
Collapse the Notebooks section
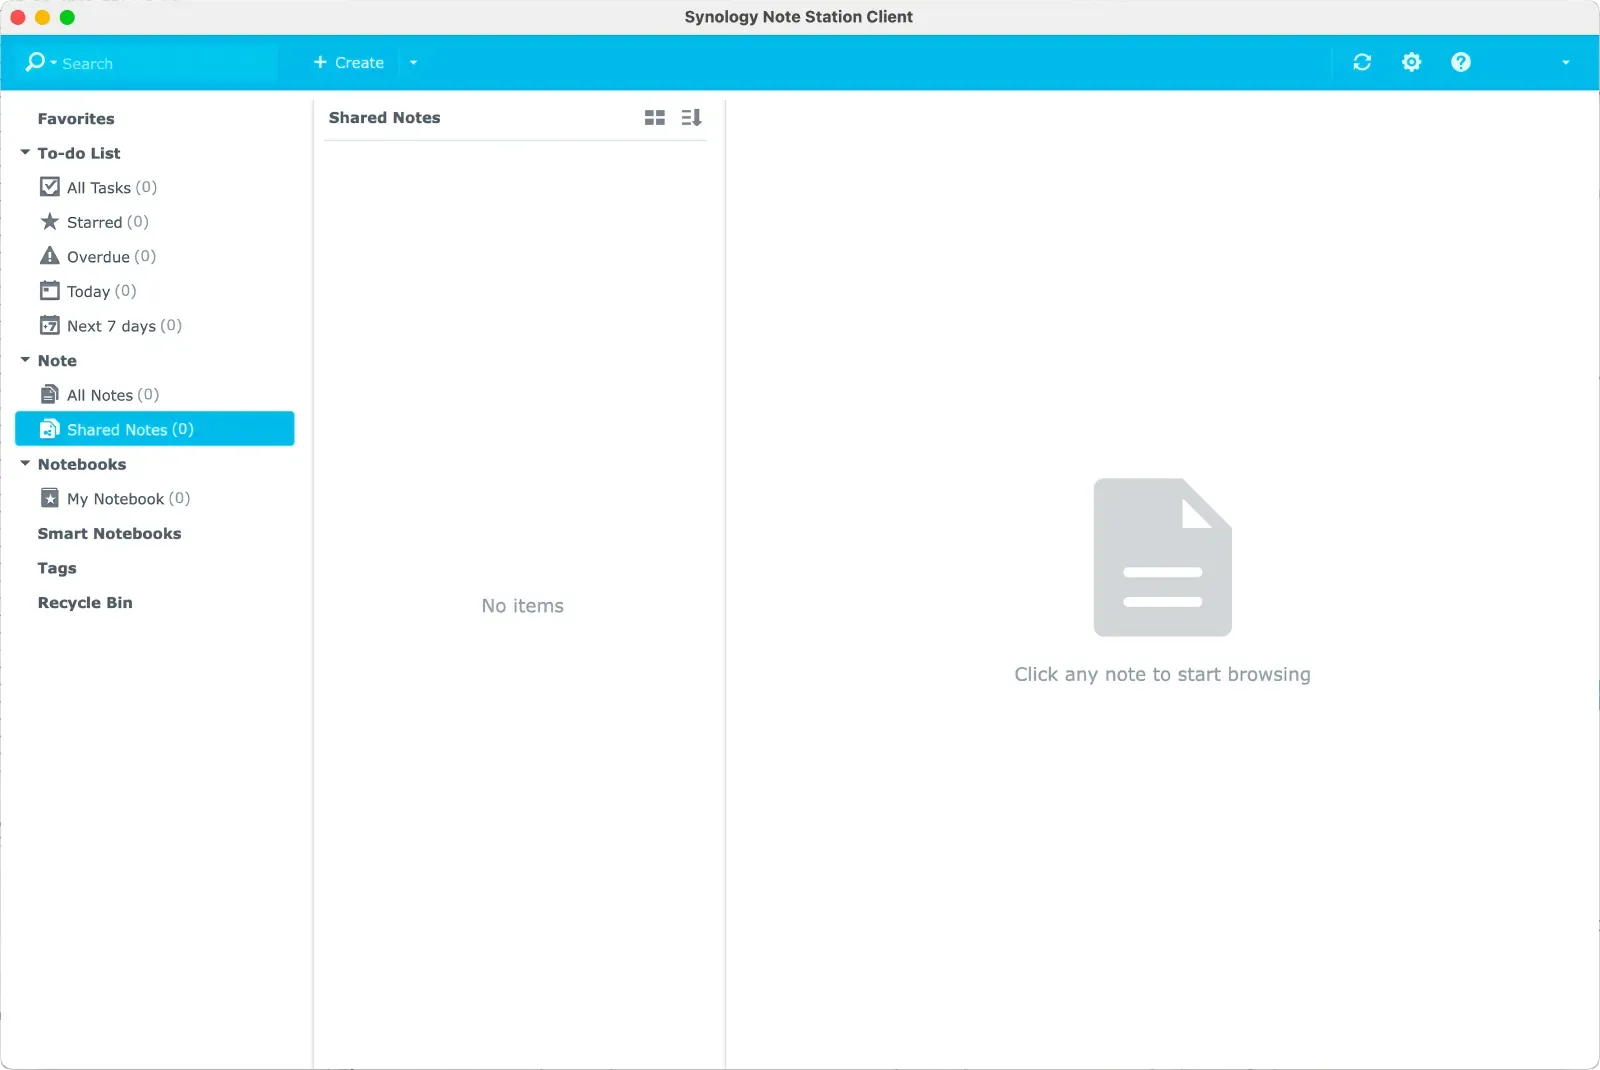click(x=25, y=464)
